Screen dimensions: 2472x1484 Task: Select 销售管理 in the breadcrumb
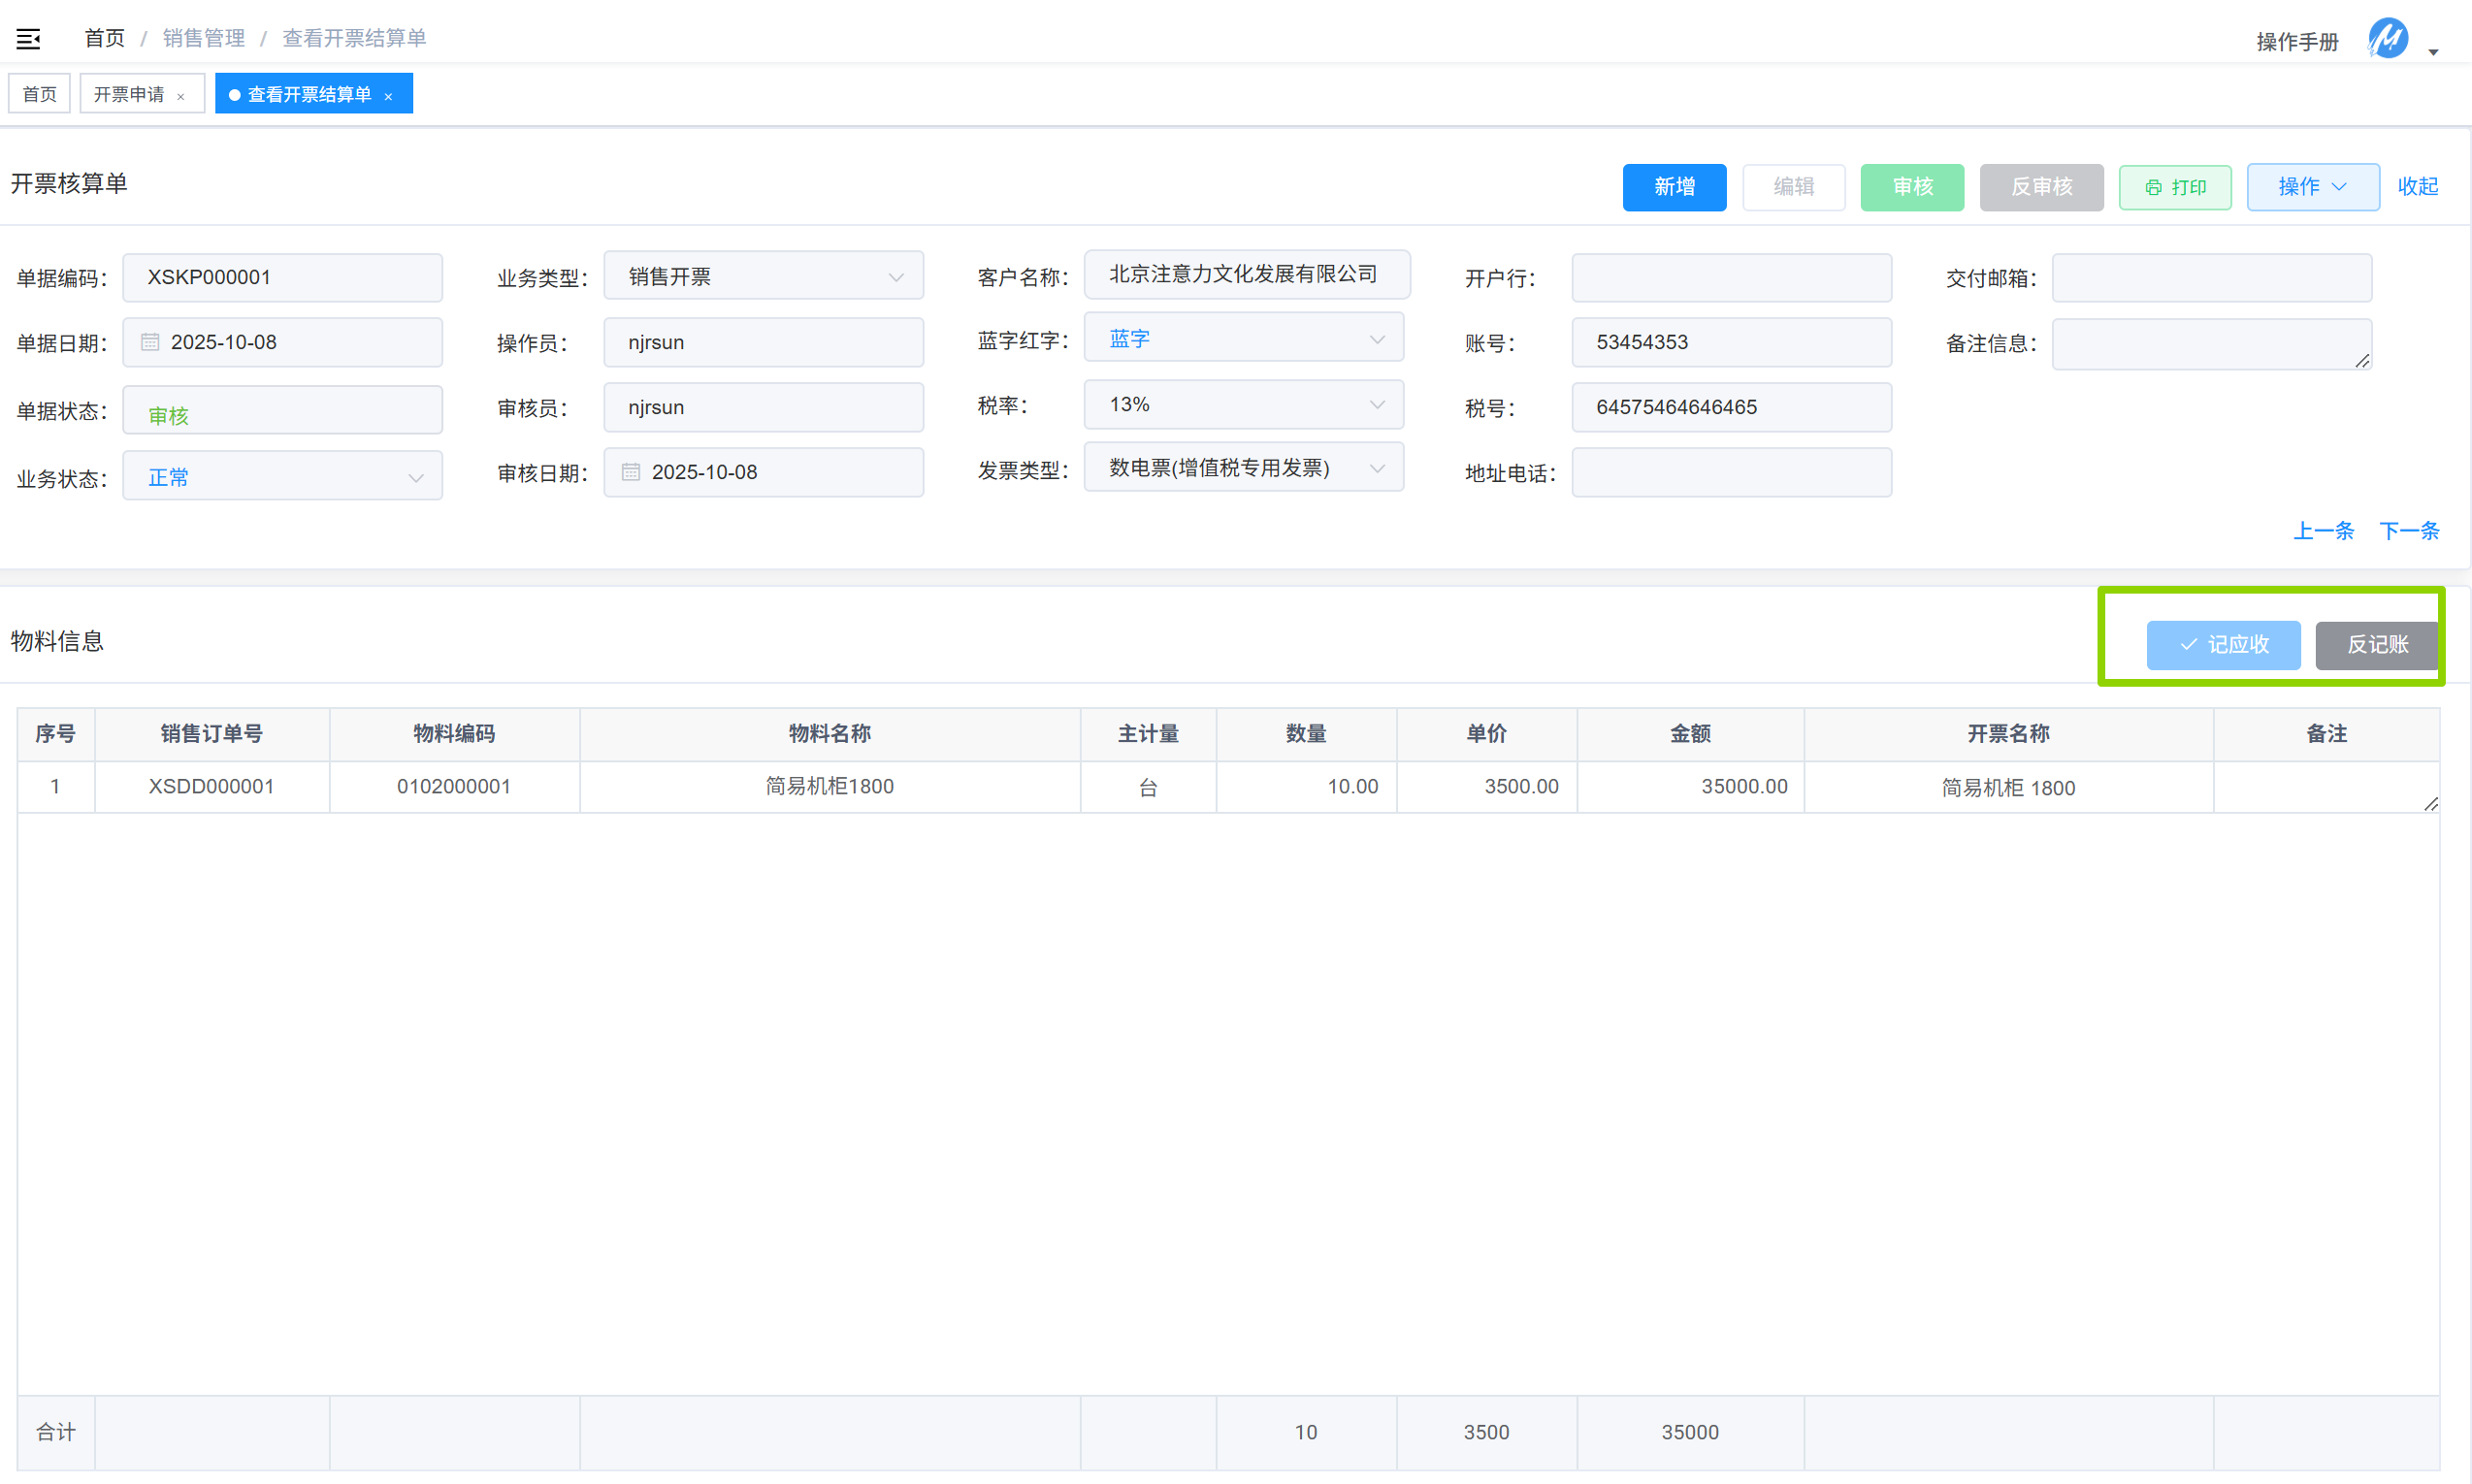203,38
